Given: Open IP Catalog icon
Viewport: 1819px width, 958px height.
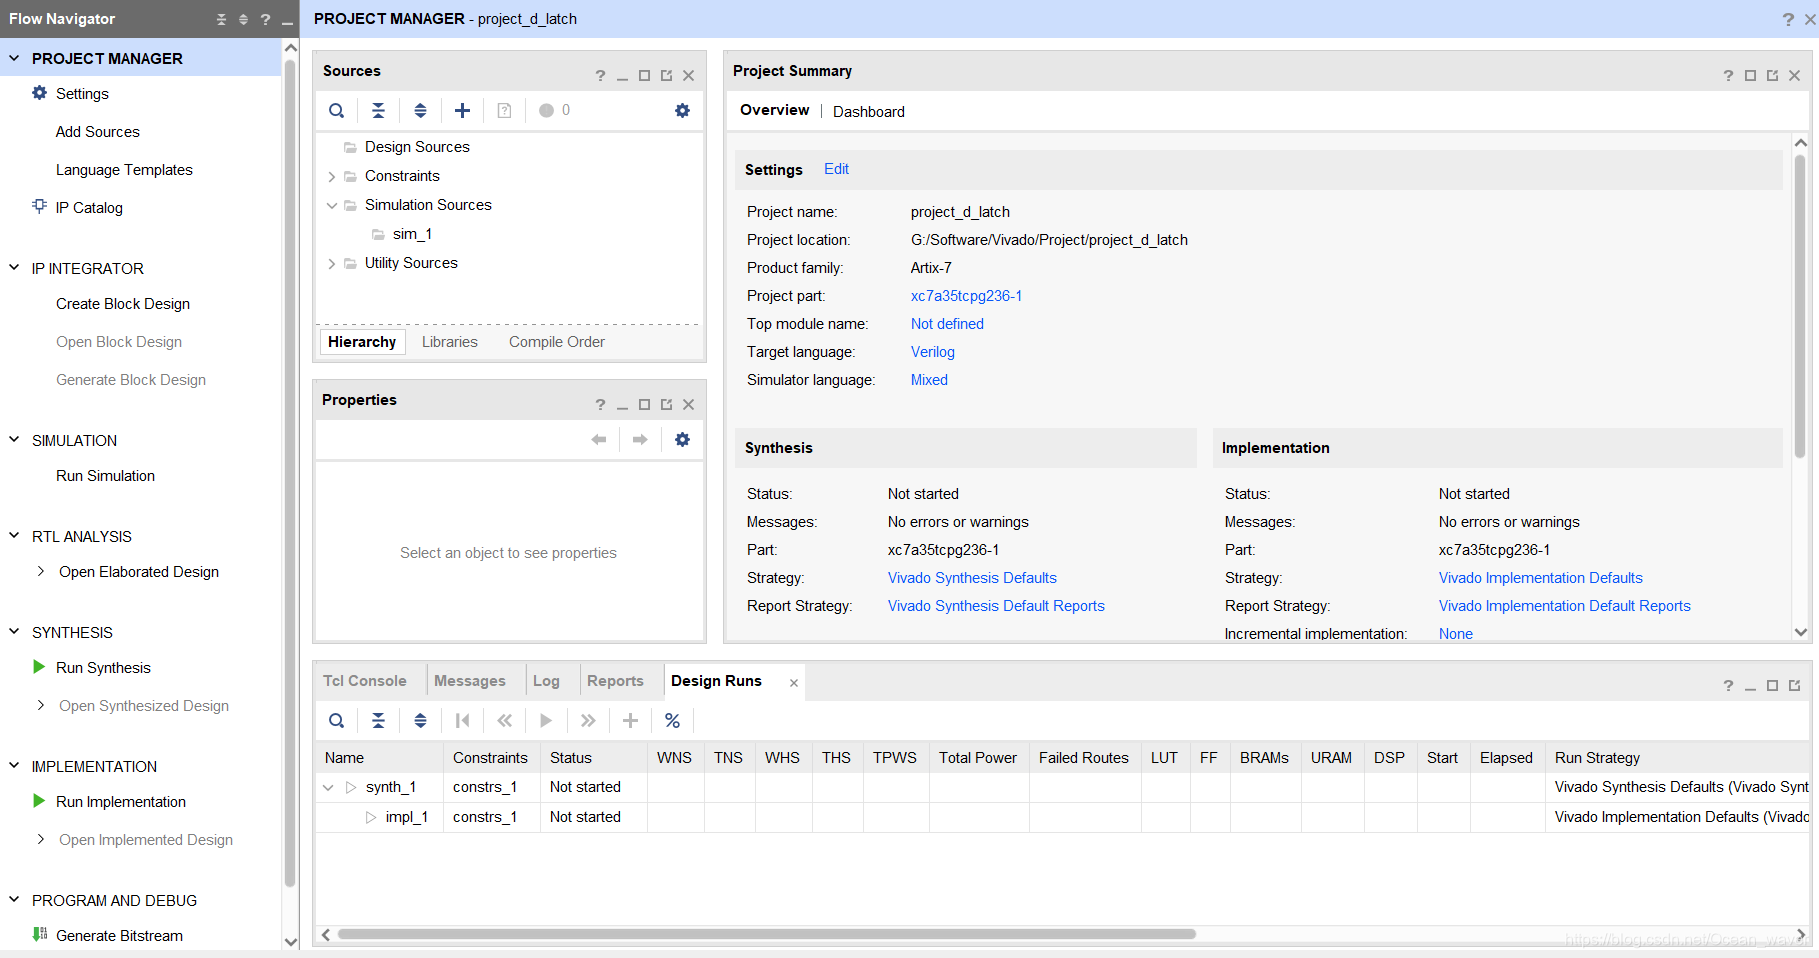Looking at the screenshot, I should [x=40, y=206].
